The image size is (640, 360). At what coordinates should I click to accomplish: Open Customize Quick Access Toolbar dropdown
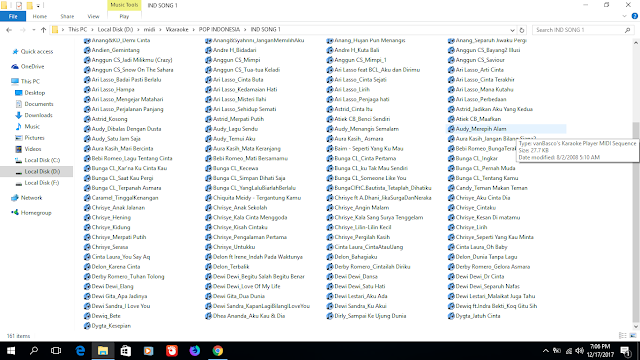[x=38, y=6]
